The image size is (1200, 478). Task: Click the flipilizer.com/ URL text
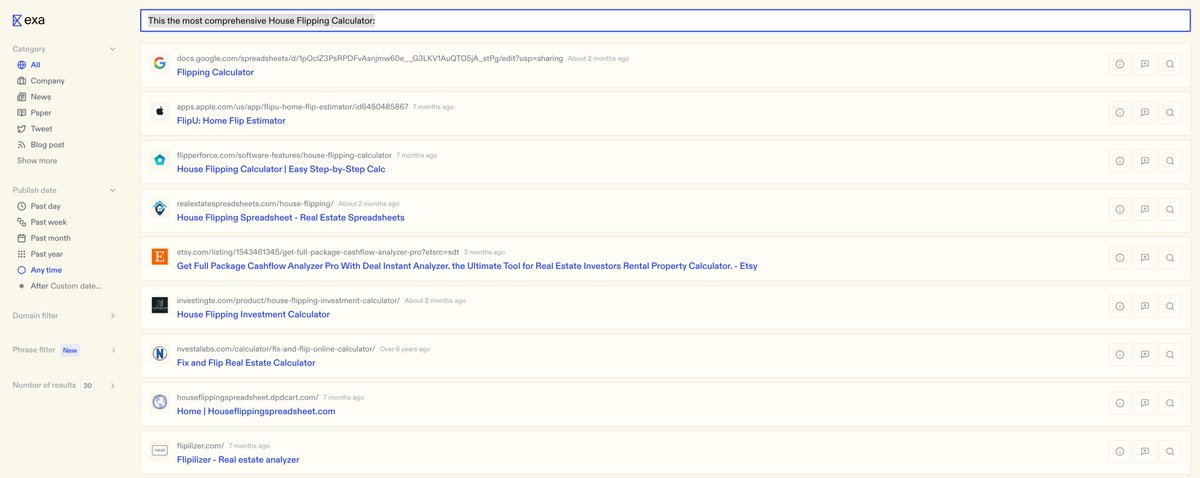click(200, 446)
